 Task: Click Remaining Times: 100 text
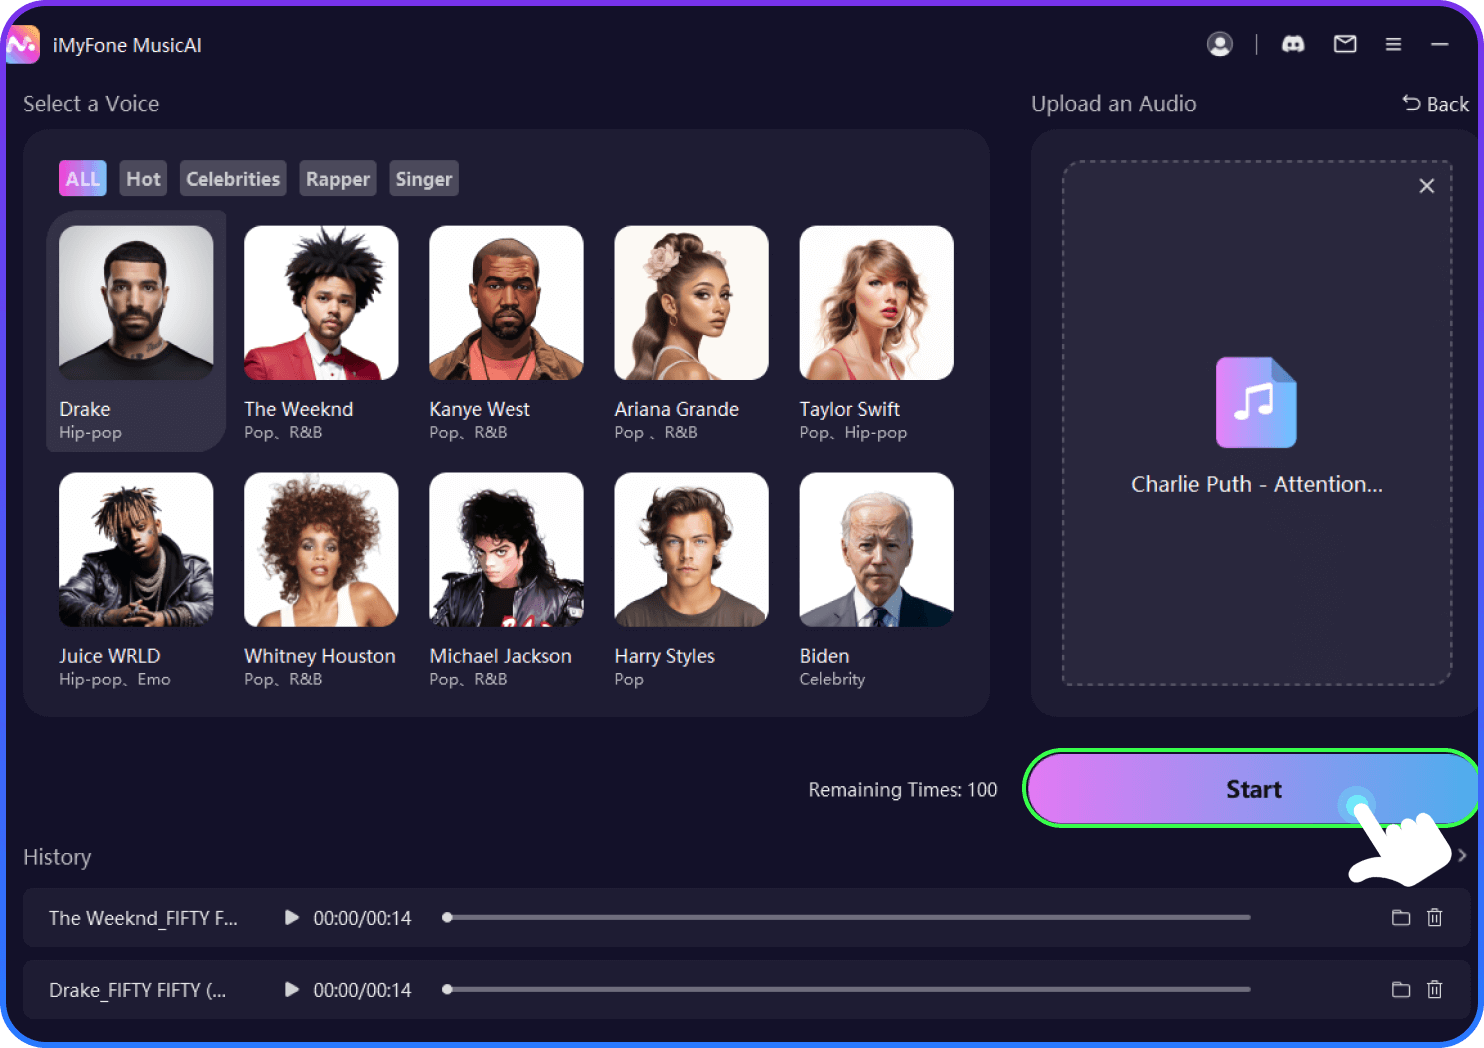[902, 790]
